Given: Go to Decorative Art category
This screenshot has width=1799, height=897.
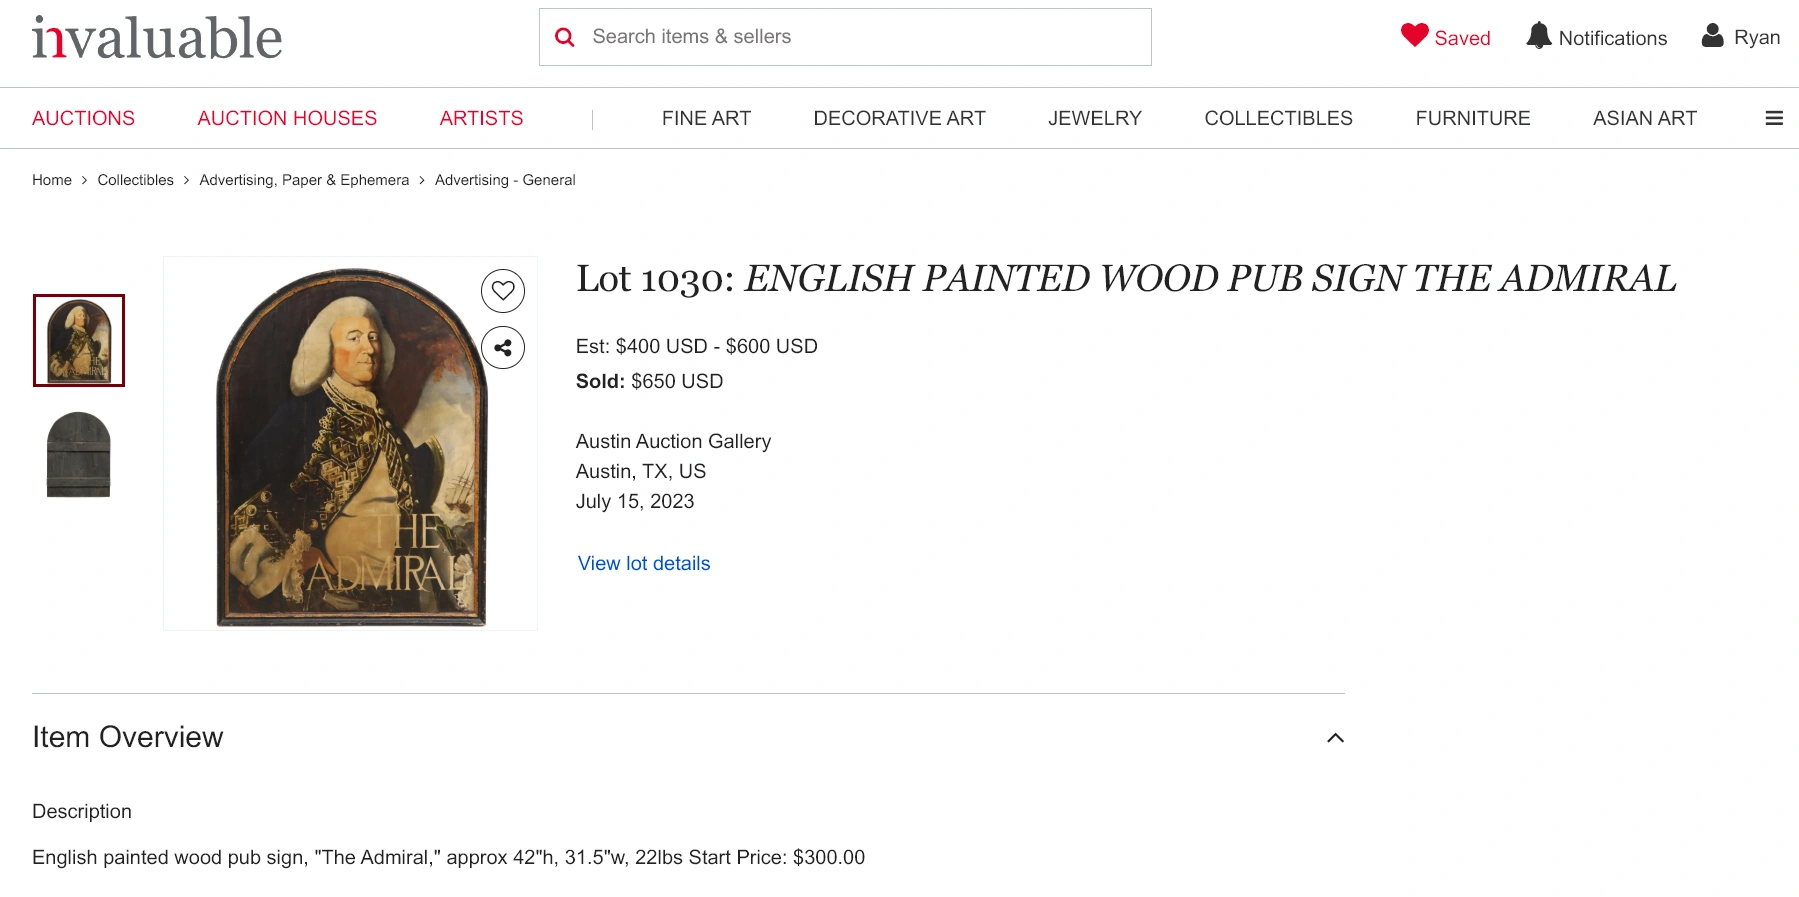Looking at the screenshot, I should tap(899, 118).
